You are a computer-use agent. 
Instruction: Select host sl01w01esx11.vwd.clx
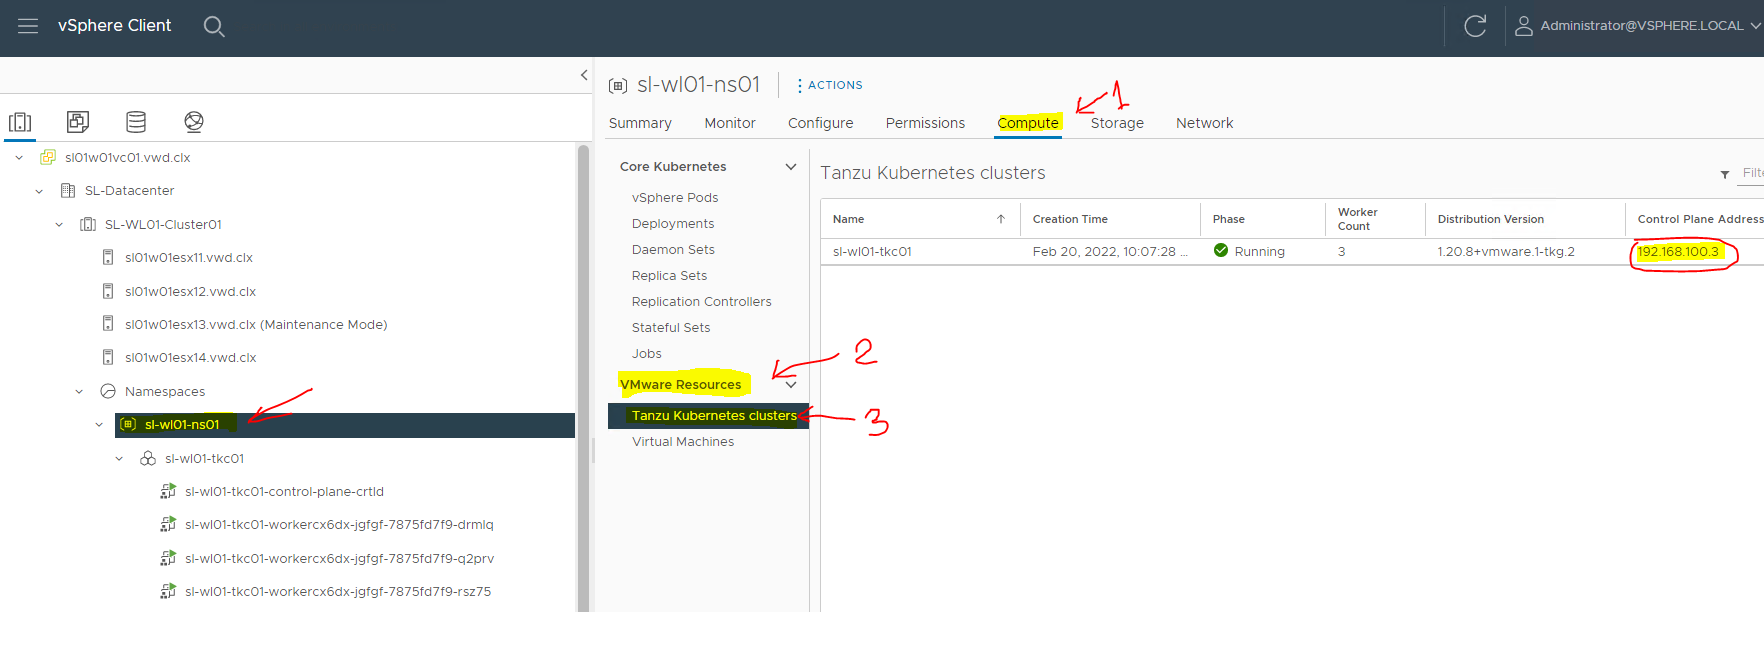pyautogui.click(x=188, y=258)
